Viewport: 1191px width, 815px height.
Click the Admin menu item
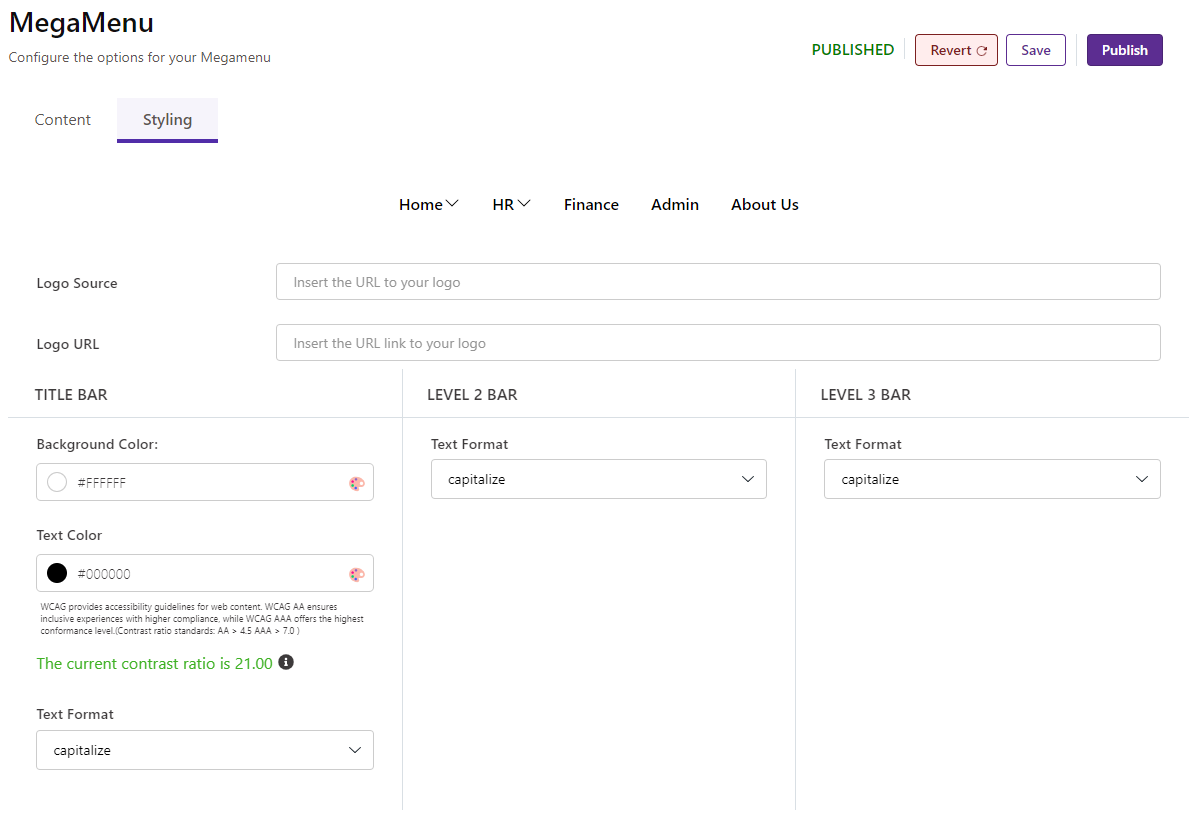click(x=674, y=204)
